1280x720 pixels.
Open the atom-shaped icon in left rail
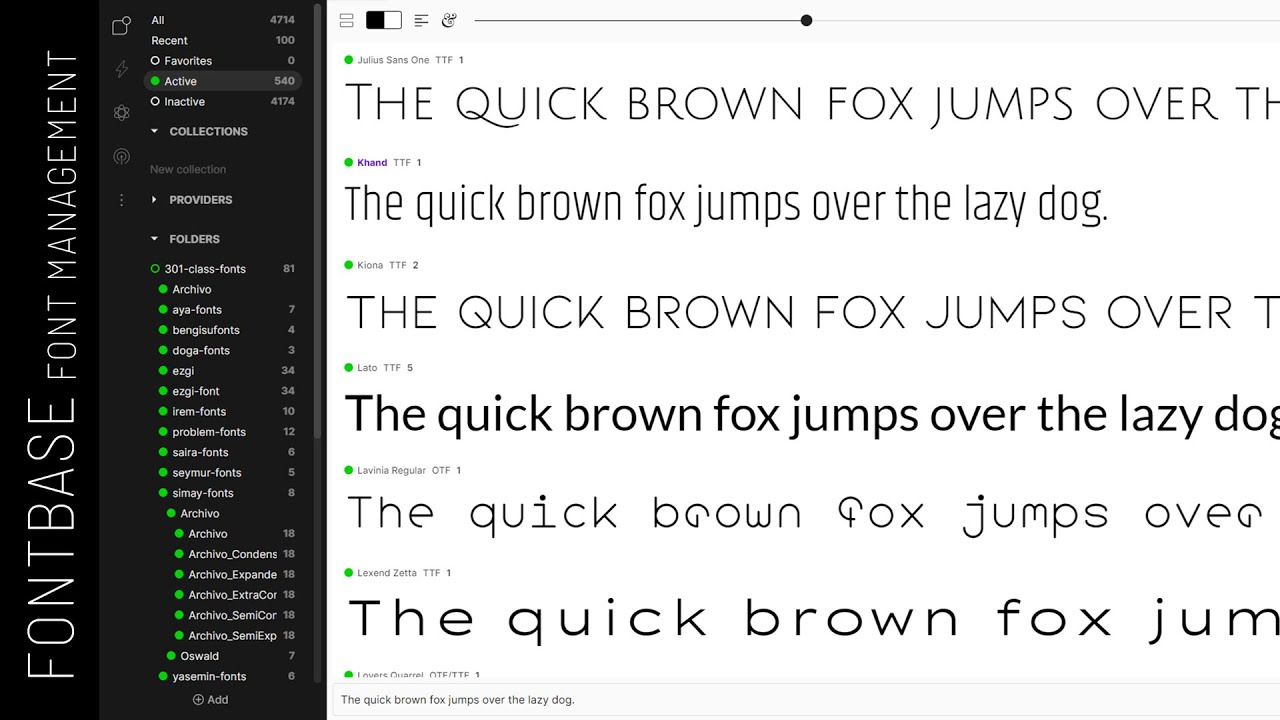point(122,113)
